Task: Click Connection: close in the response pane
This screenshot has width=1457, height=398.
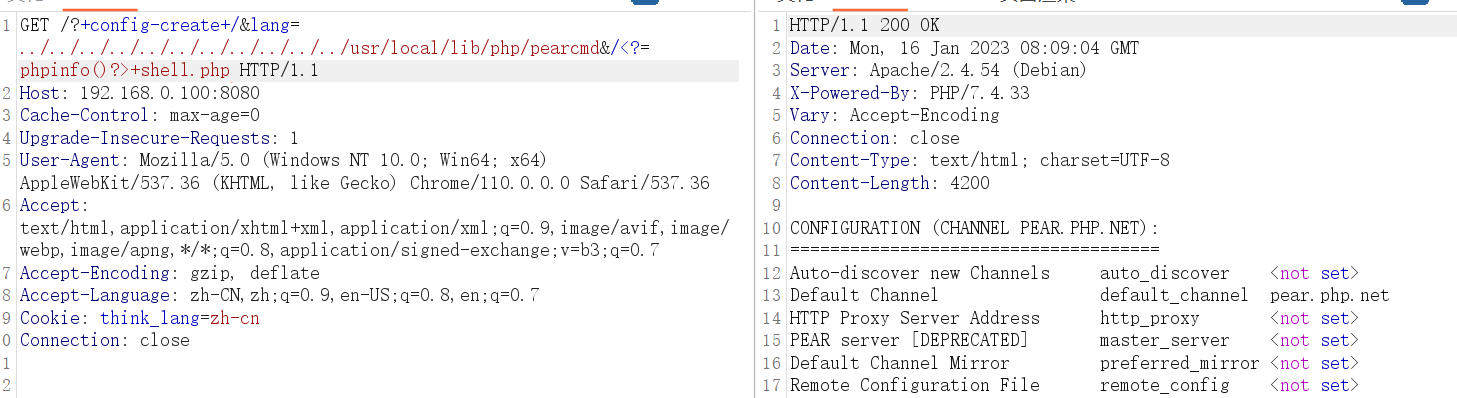Action: (x=875, y=138)
